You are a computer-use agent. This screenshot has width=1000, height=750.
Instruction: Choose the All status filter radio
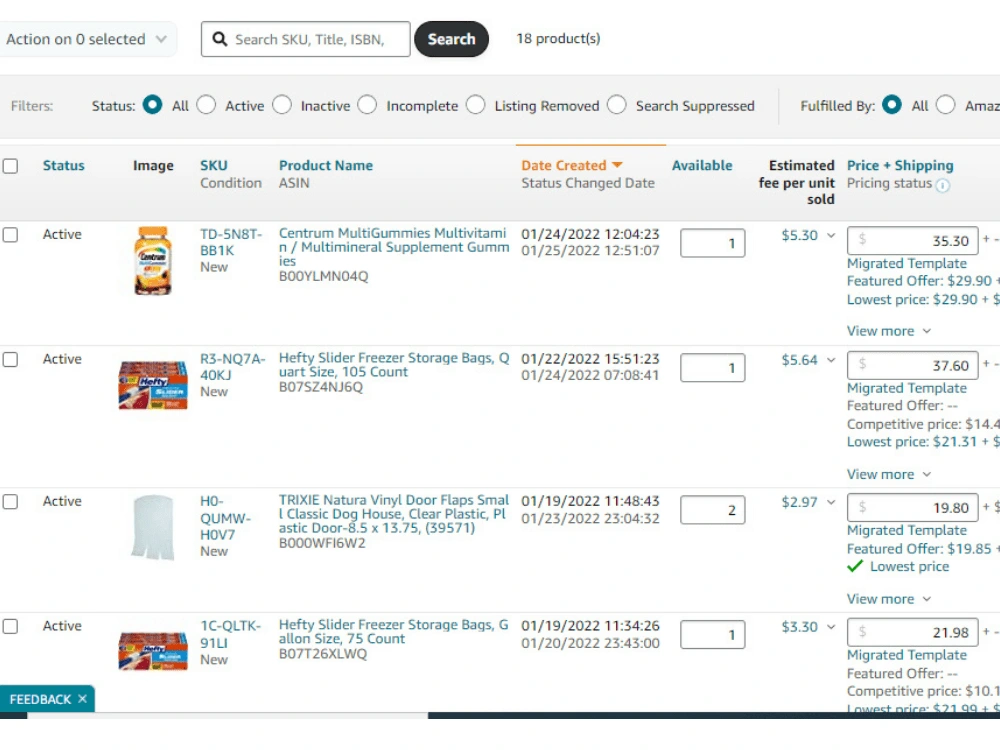(x=152, y=105)
